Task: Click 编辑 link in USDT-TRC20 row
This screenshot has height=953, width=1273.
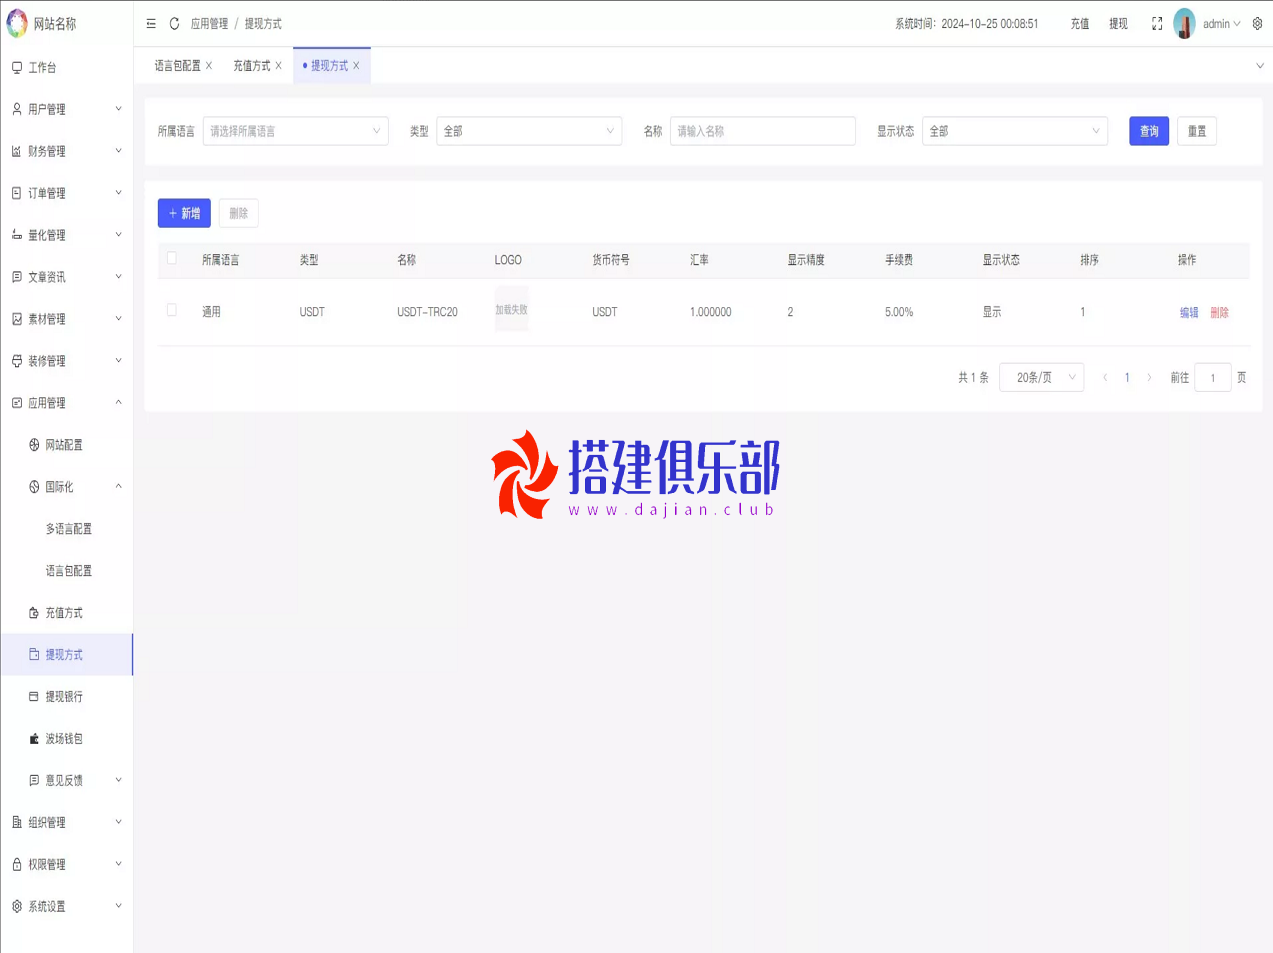Action: (x=1189, y=313)
